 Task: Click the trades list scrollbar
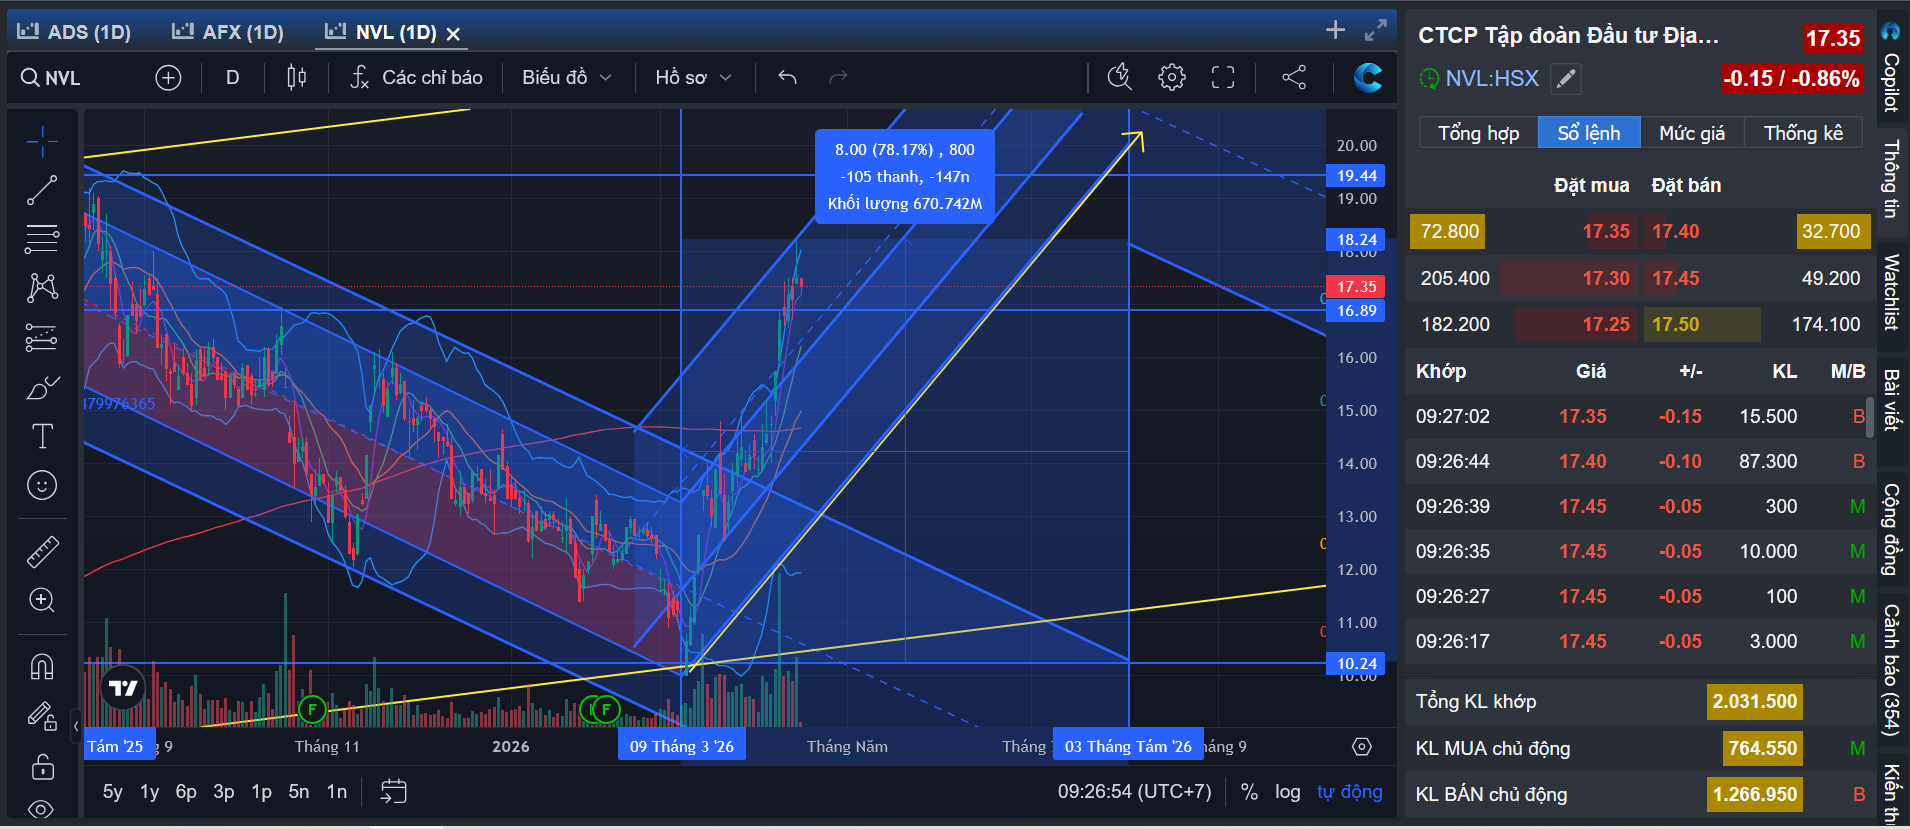1870,418
